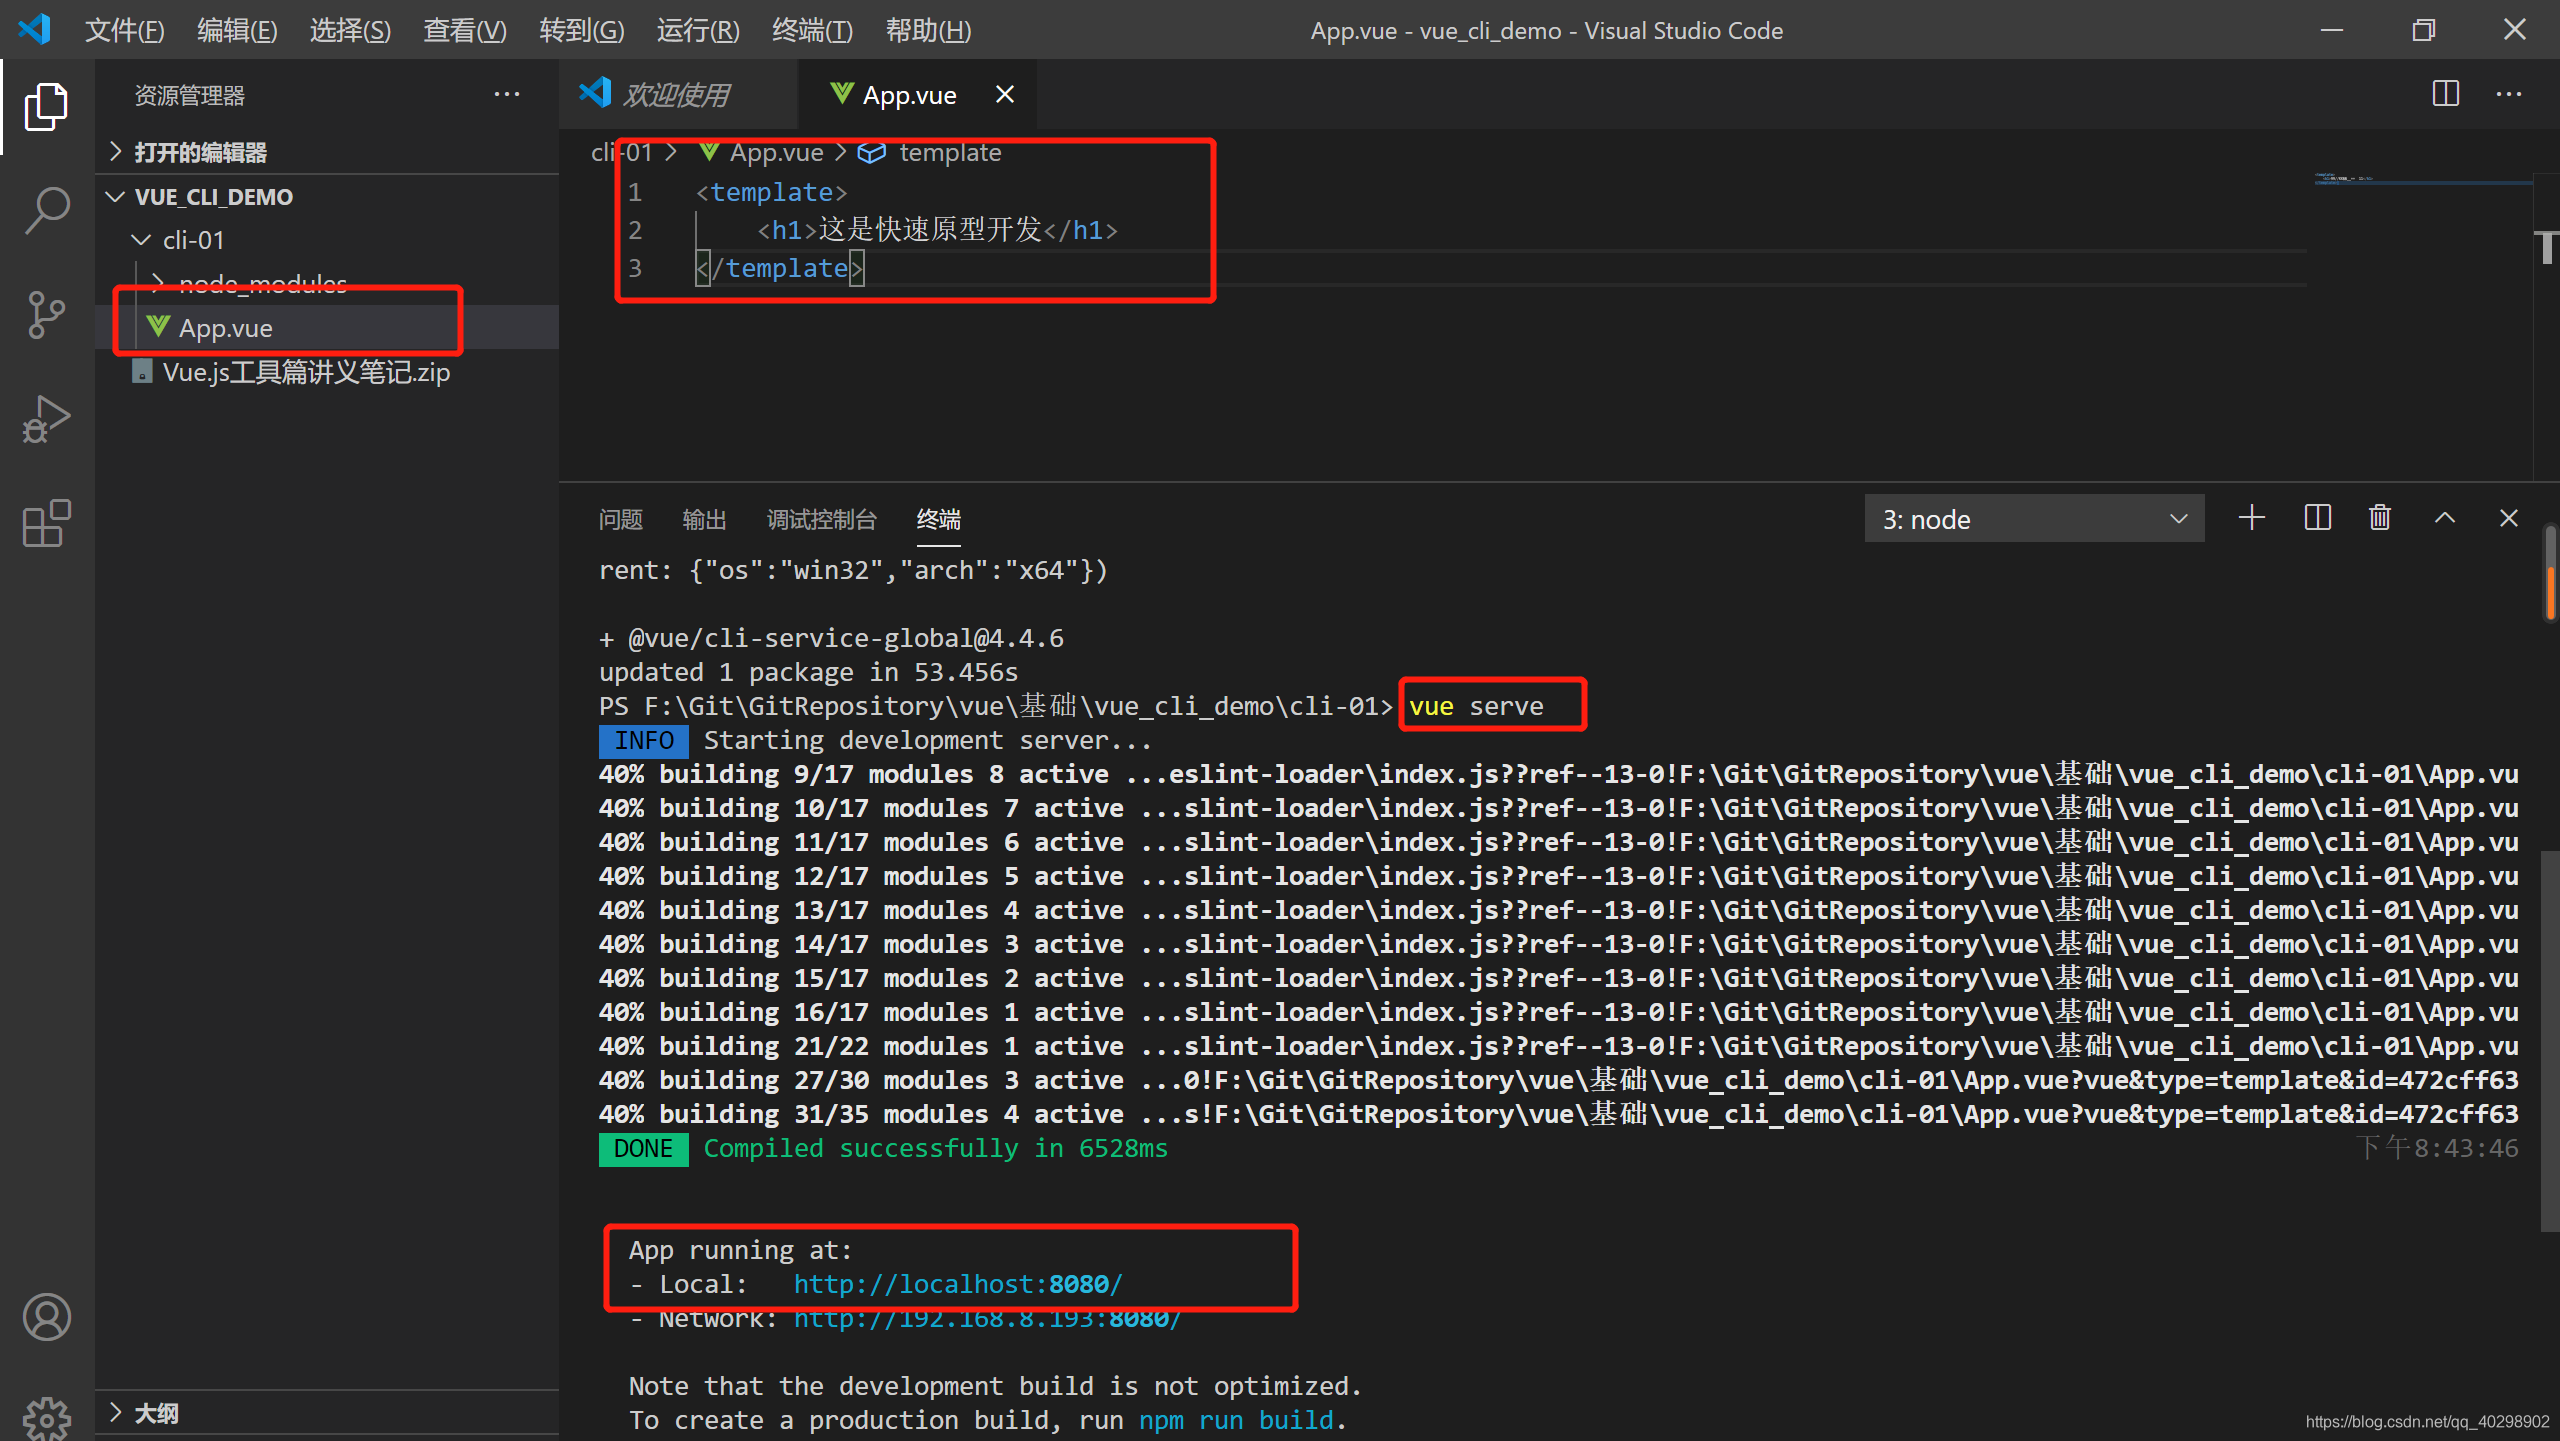The width and height of the screenshot is (2560, 1441).
Task: Open the Source Control view
Action: (46, 315)
